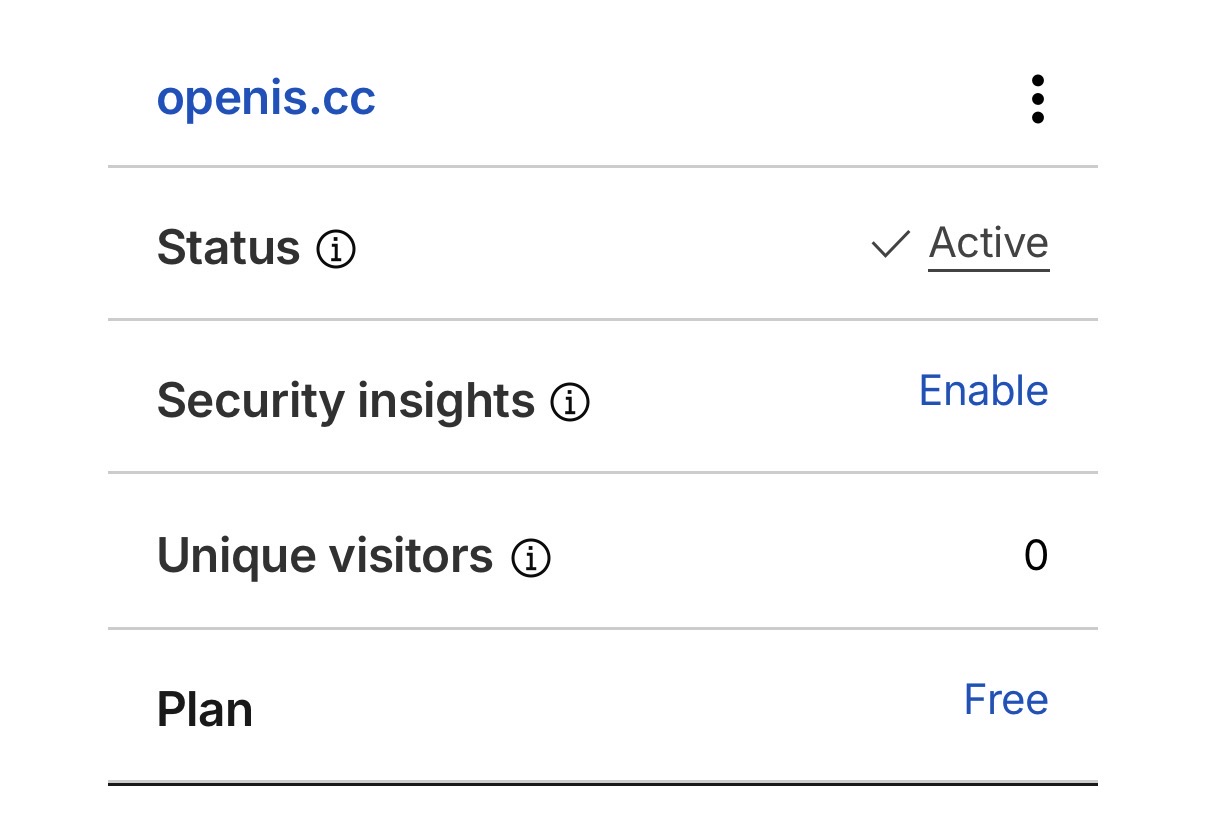Click the Unique visitors label text
The width and height of the screenshot is (1206, 815).
click(x=324, y=556)
